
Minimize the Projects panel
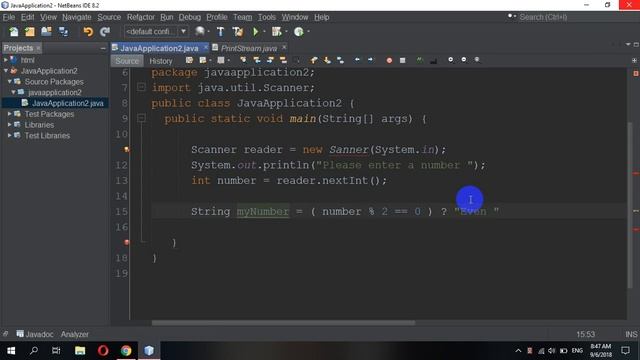[x=103, y=48]
